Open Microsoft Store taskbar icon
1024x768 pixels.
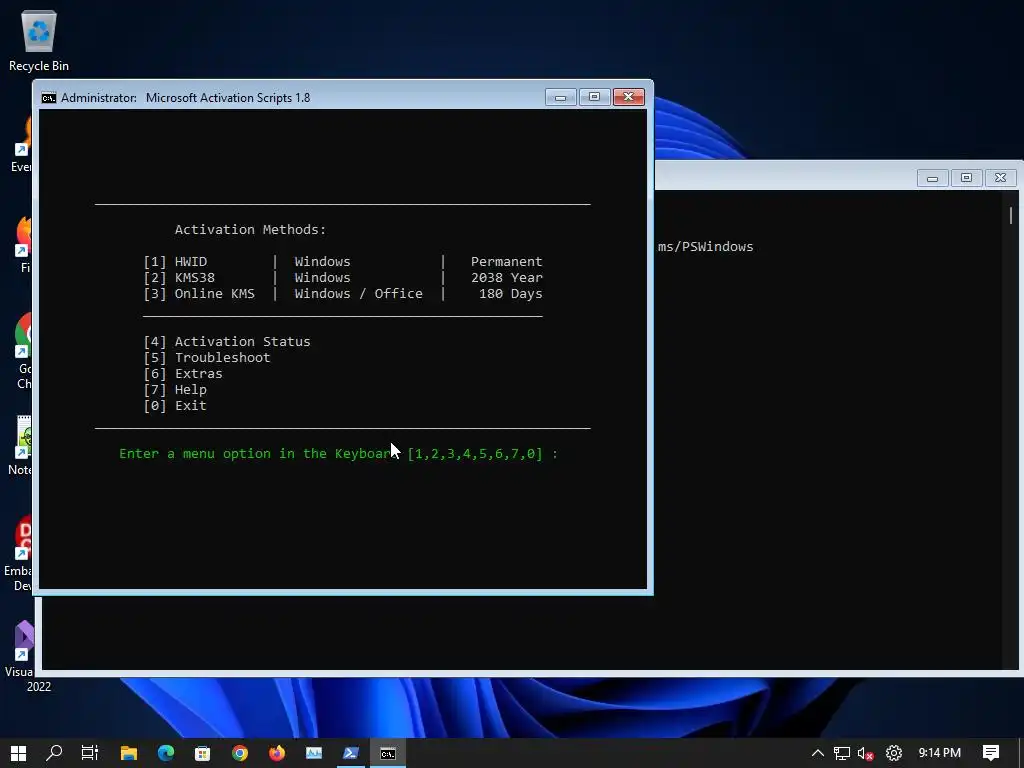coord(202,753)
